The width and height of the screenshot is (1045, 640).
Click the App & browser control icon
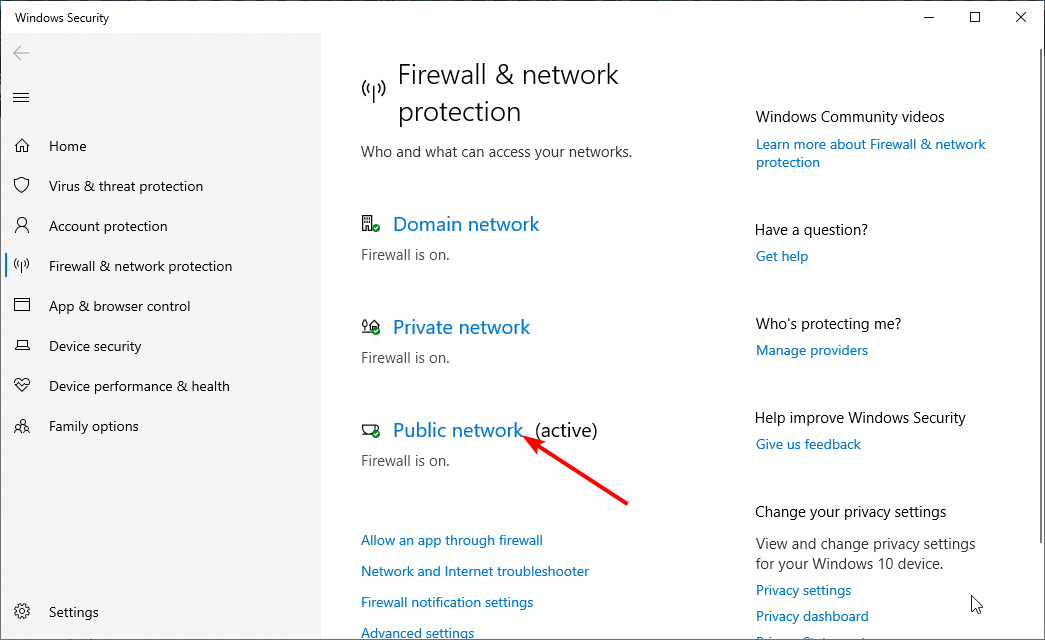22,306
